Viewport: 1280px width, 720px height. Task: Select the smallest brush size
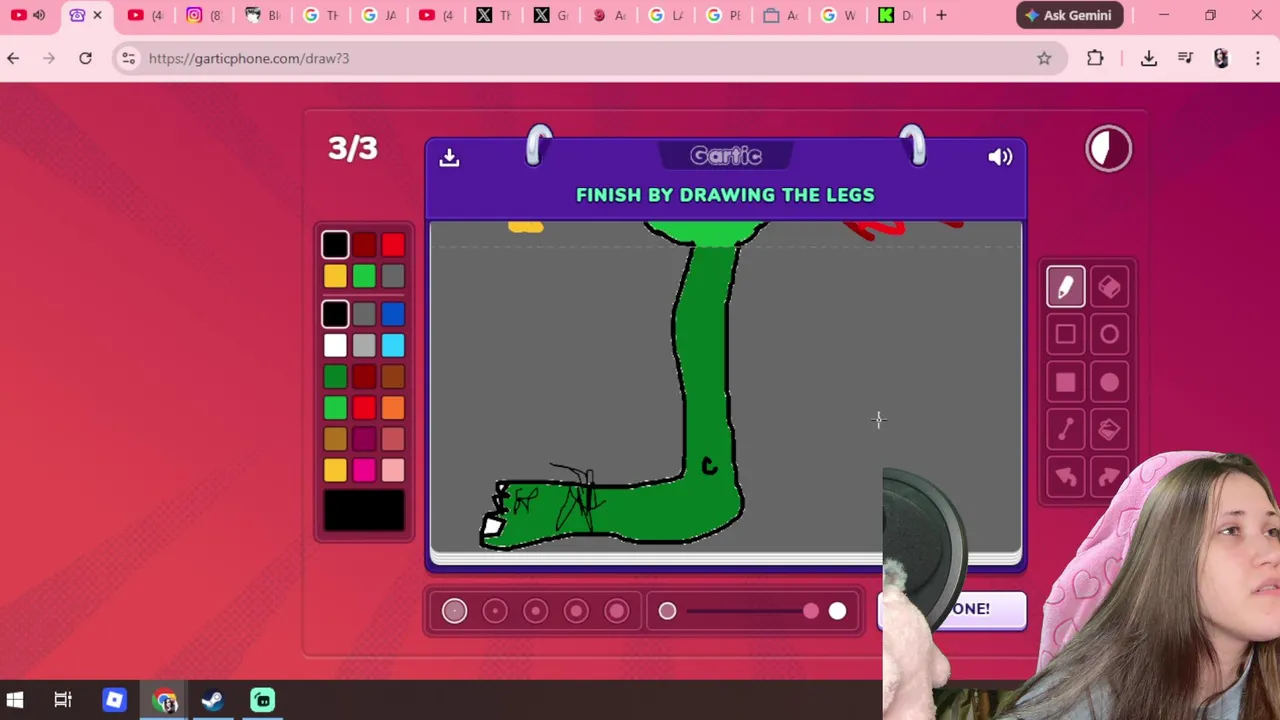click(x=454, y=611)
